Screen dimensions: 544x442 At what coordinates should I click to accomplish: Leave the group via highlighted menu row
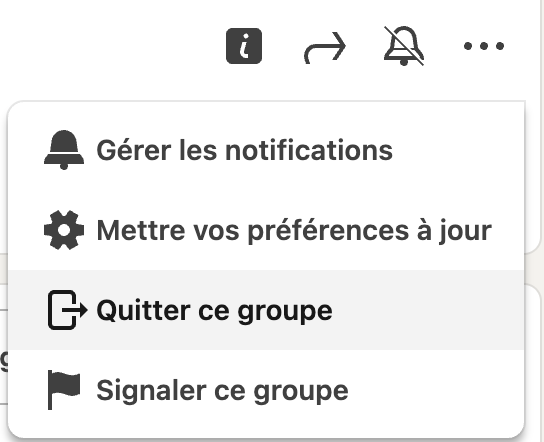tap(266, 310)
